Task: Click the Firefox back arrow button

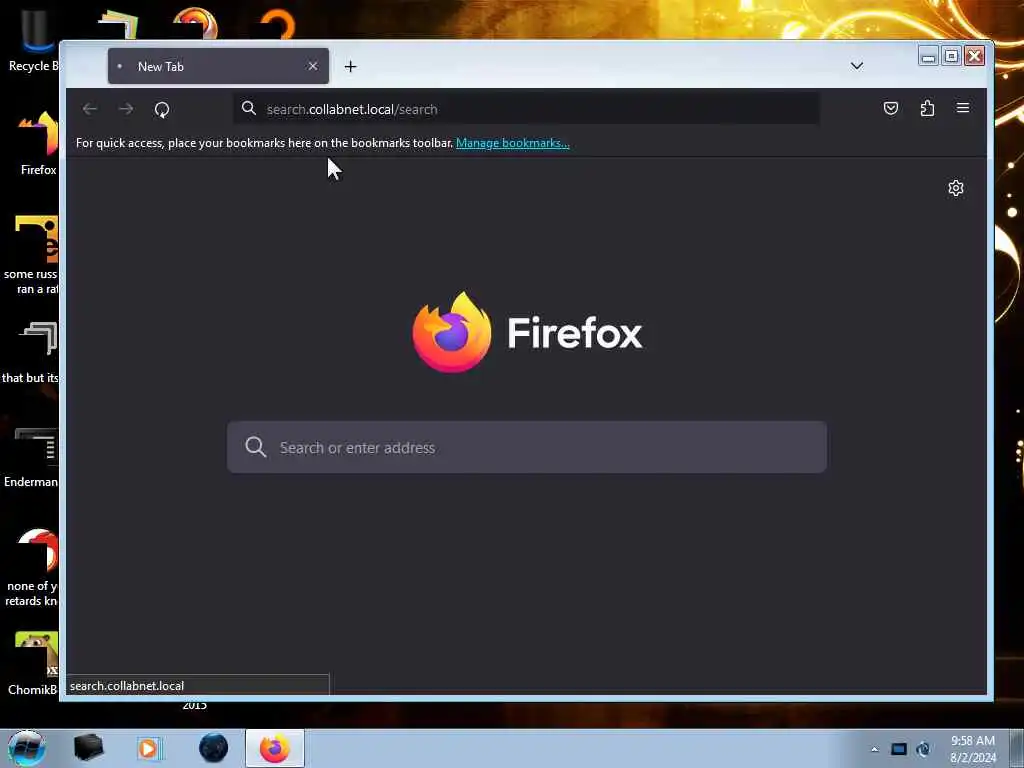Action: click(90, 109)
